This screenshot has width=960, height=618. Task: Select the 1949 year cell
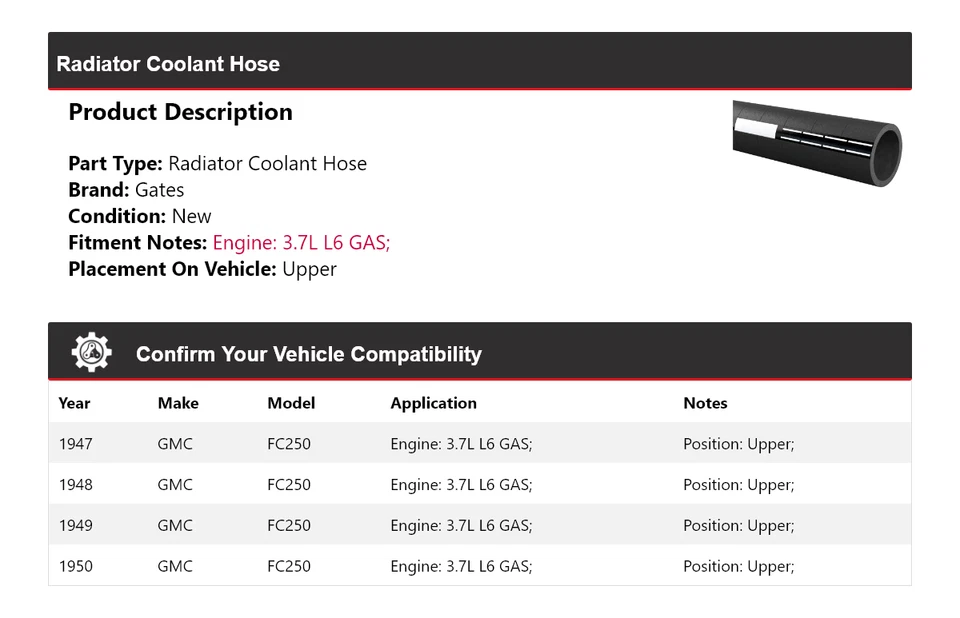pos(75,526)
